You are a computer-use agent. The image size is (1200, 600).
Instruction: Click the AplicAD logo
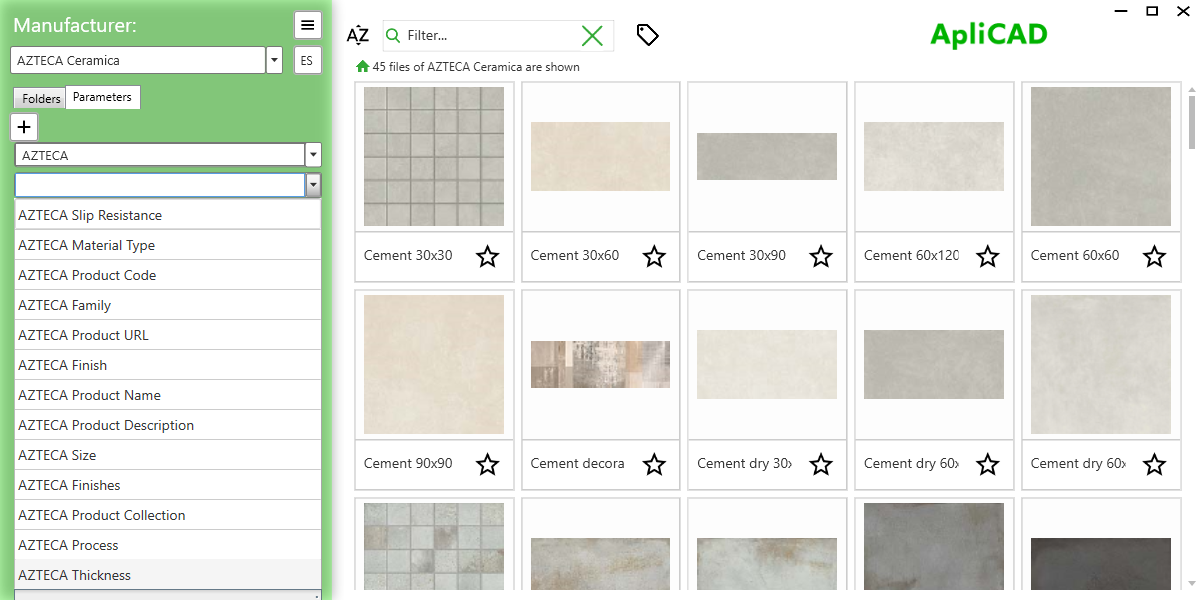click(x=988, y=32)
